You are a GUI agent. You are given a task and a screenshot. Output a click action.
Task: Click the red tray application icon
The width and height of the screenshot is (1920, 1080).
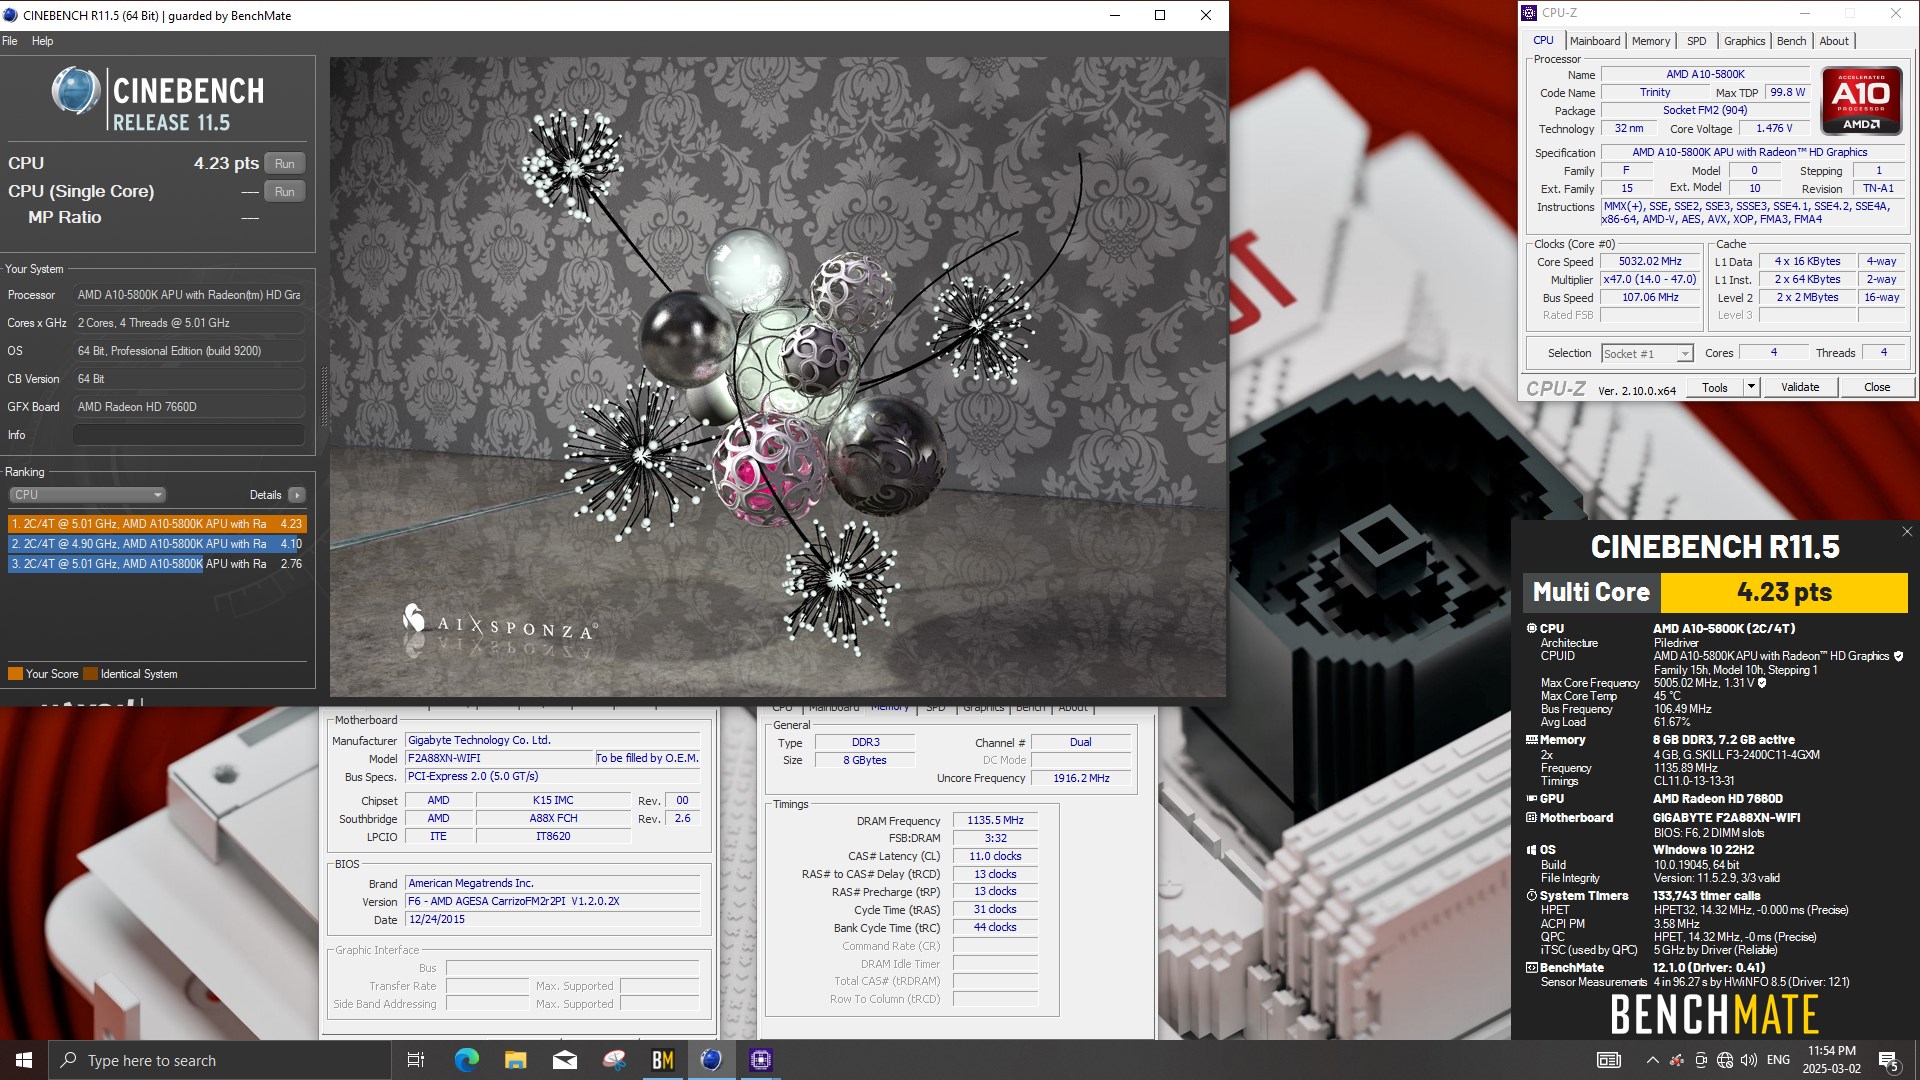coord(1677,1060)
